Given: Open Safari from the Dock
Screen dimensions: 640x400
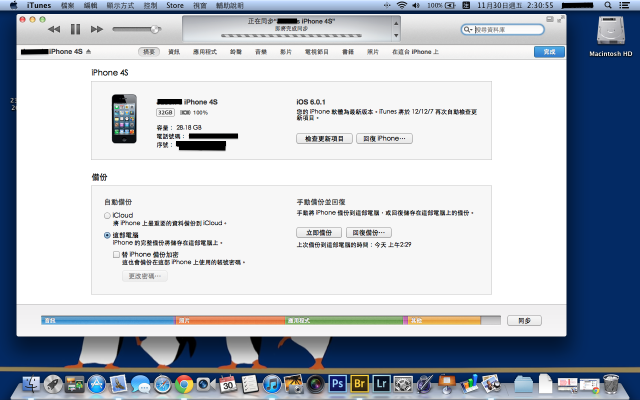Looking at the screenshot, I should click(x=162, y=384).
